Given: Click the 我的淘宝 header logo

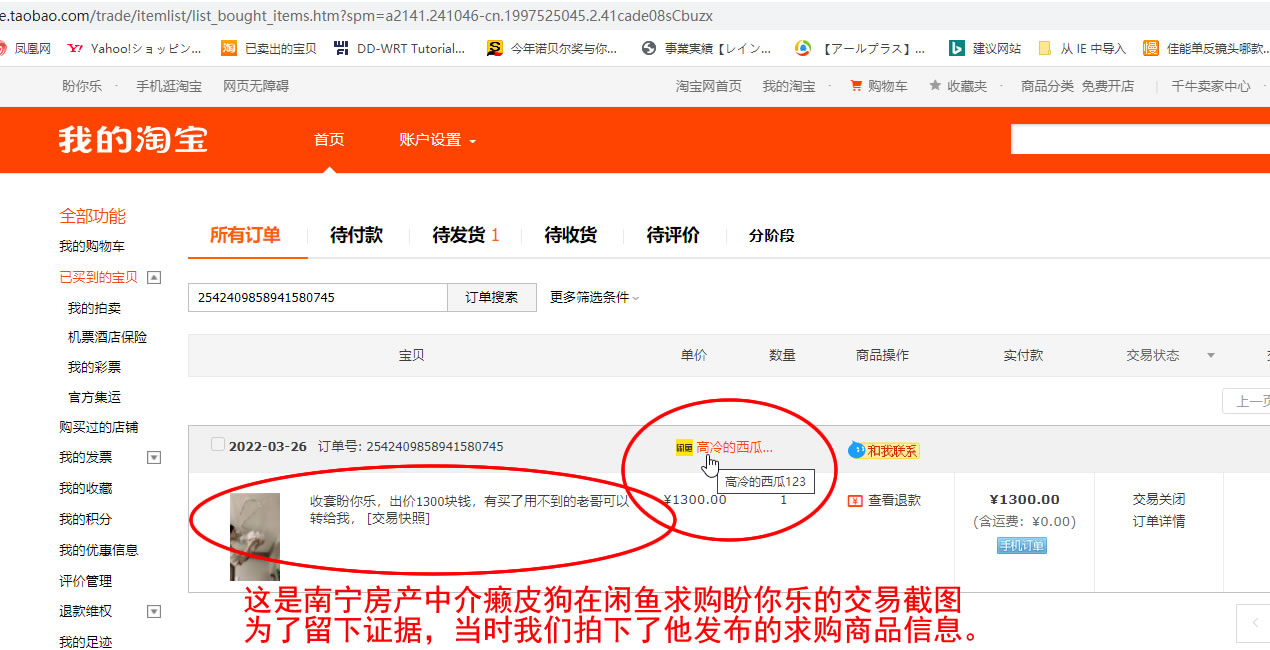Looking at the screenshot, I should pyautogui.click(x=133, y=139).
